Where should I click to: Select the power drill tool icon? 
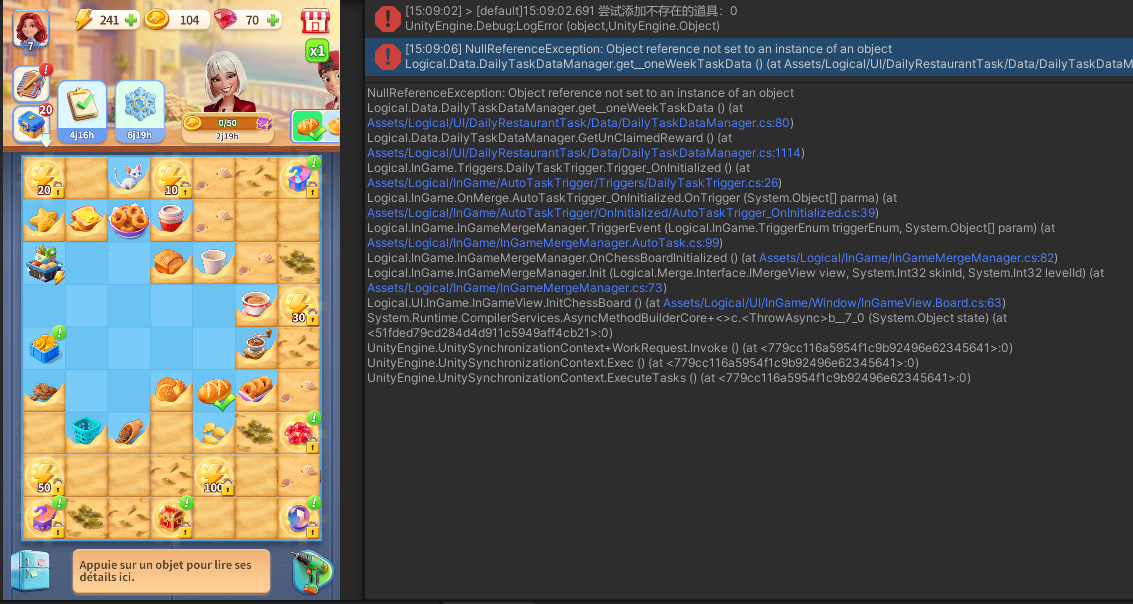pyautogui.click(x=311, y=572)
